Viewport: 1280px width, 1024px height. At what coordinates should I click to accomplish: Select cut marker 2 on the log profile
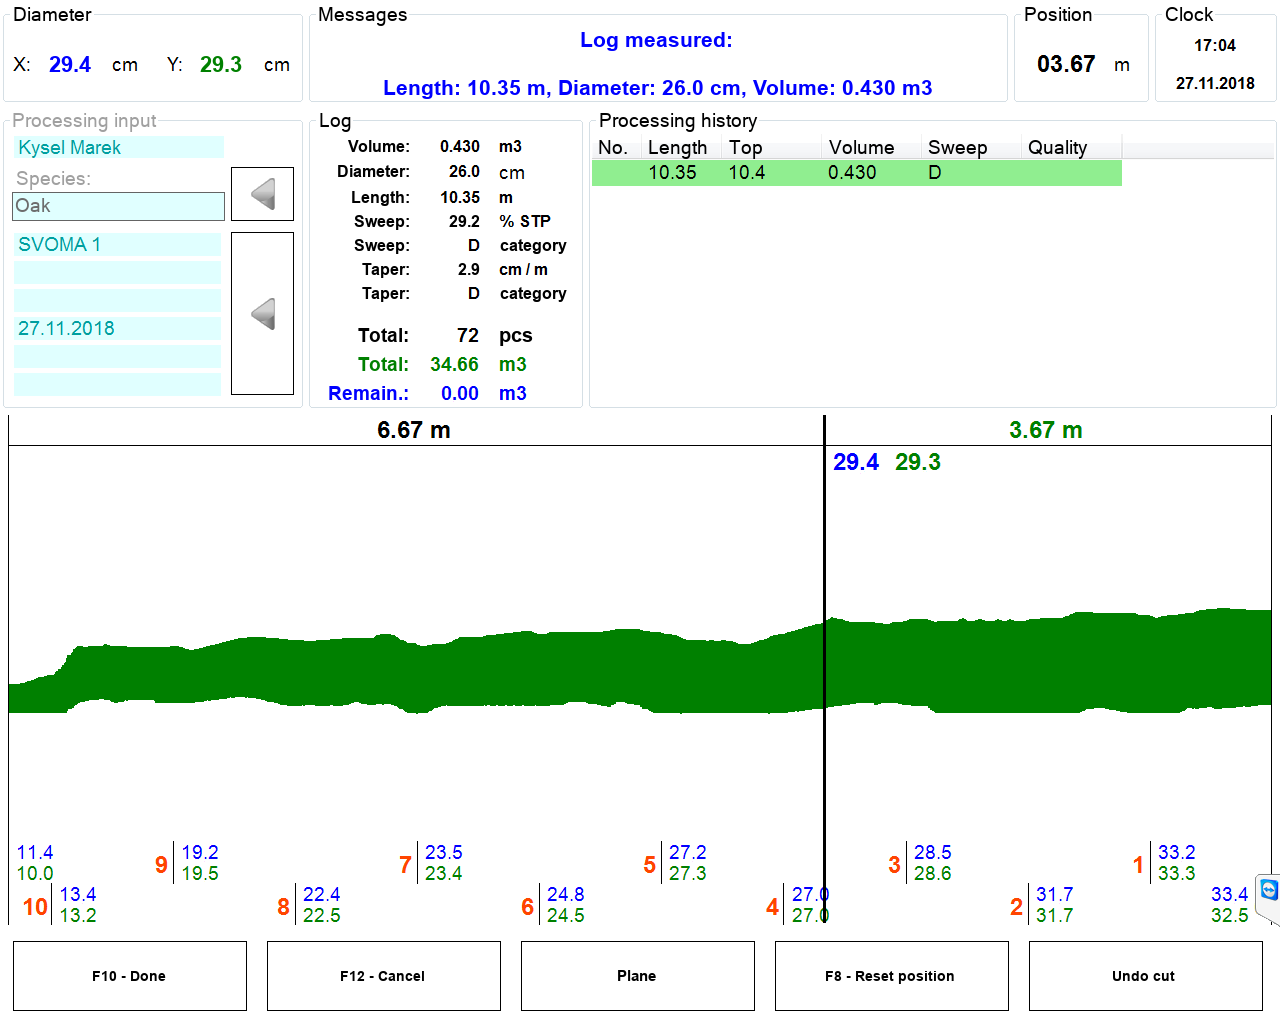(1016, 907)
